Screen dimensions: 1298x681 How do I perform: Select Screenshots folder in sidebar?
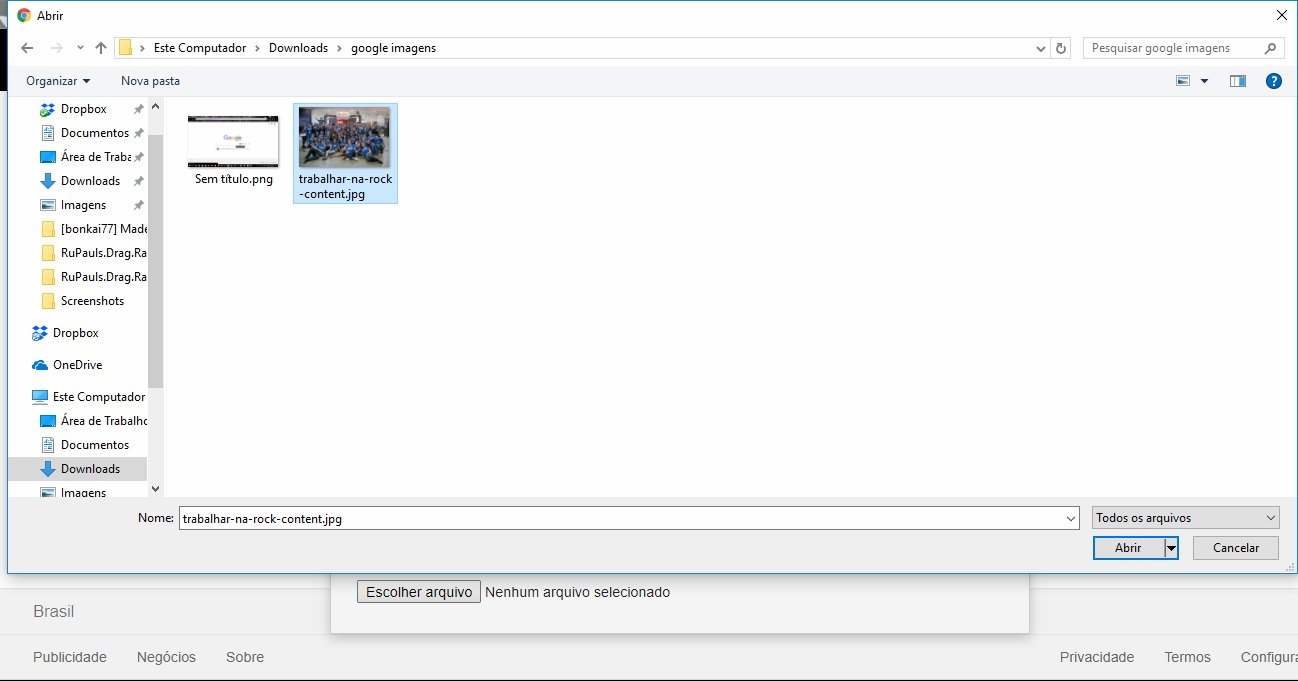(92, 301)
